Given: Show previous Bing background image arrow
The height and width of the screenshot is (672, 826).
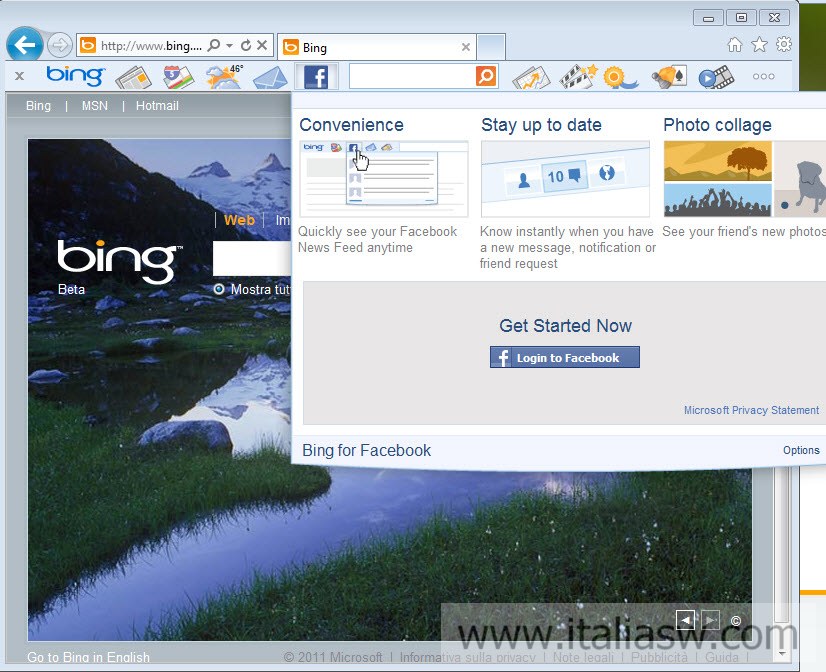Looking at the screenshot, I should tap(686, 620).
